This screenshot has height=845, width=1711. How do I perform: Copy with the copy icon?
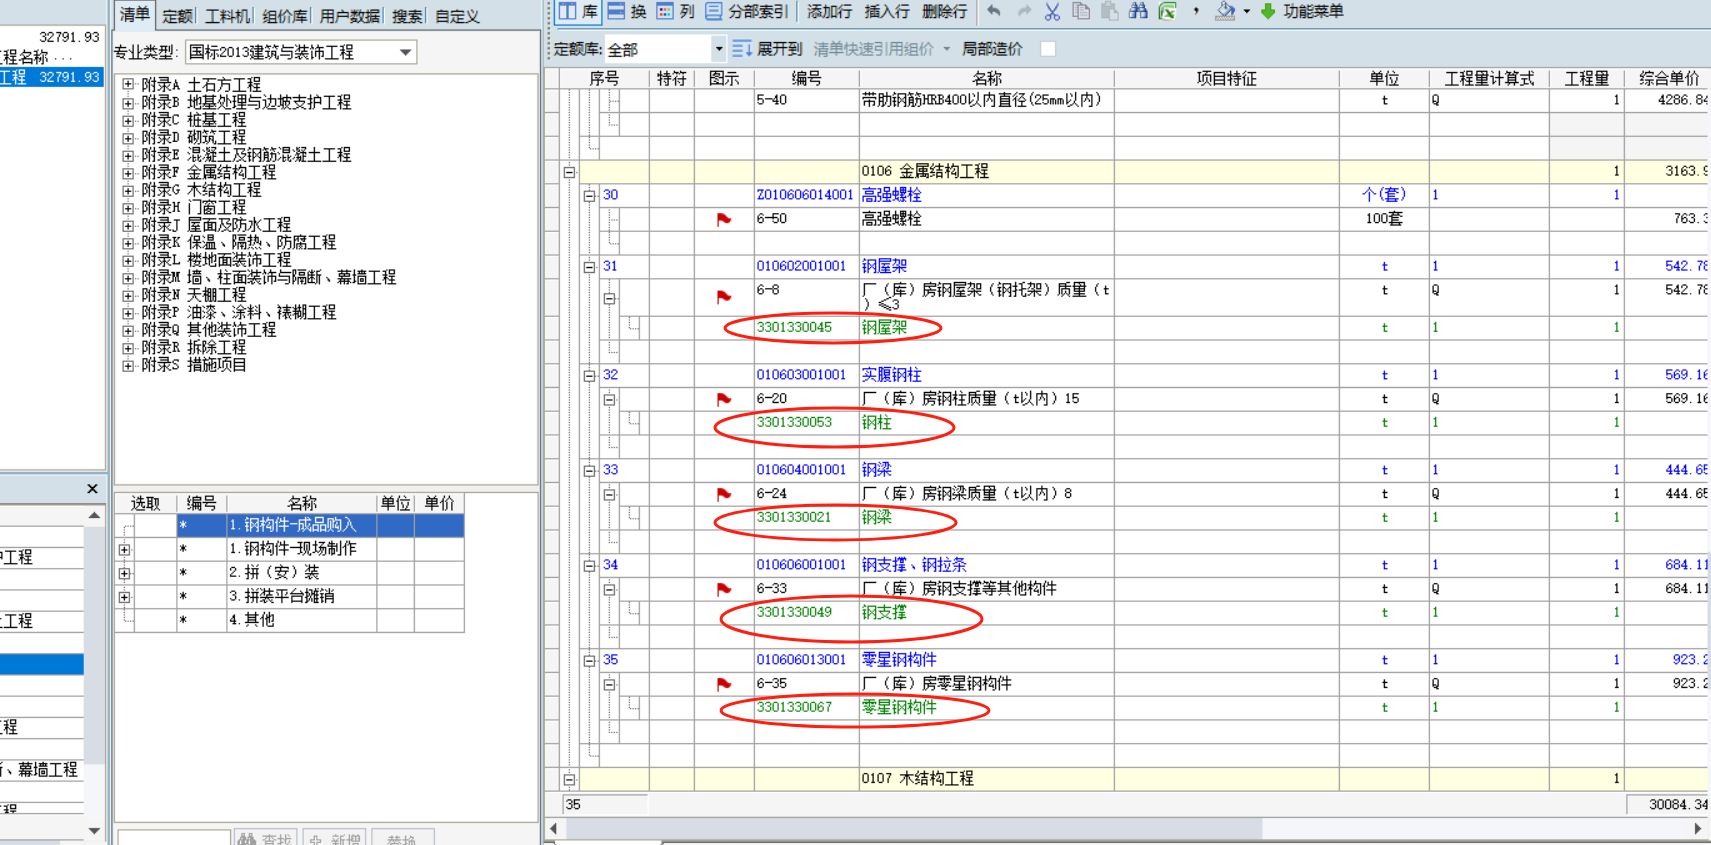pos(1081,11)
